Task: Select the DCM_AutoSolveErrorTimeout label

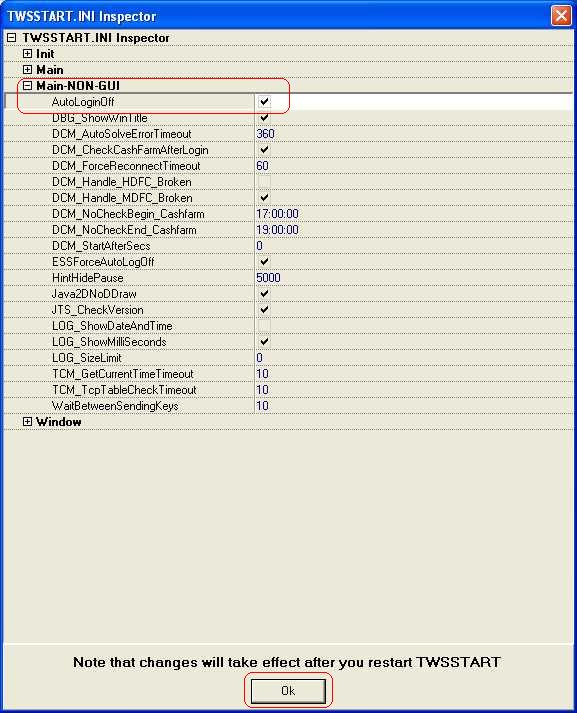Action: (x=122, y=134)
